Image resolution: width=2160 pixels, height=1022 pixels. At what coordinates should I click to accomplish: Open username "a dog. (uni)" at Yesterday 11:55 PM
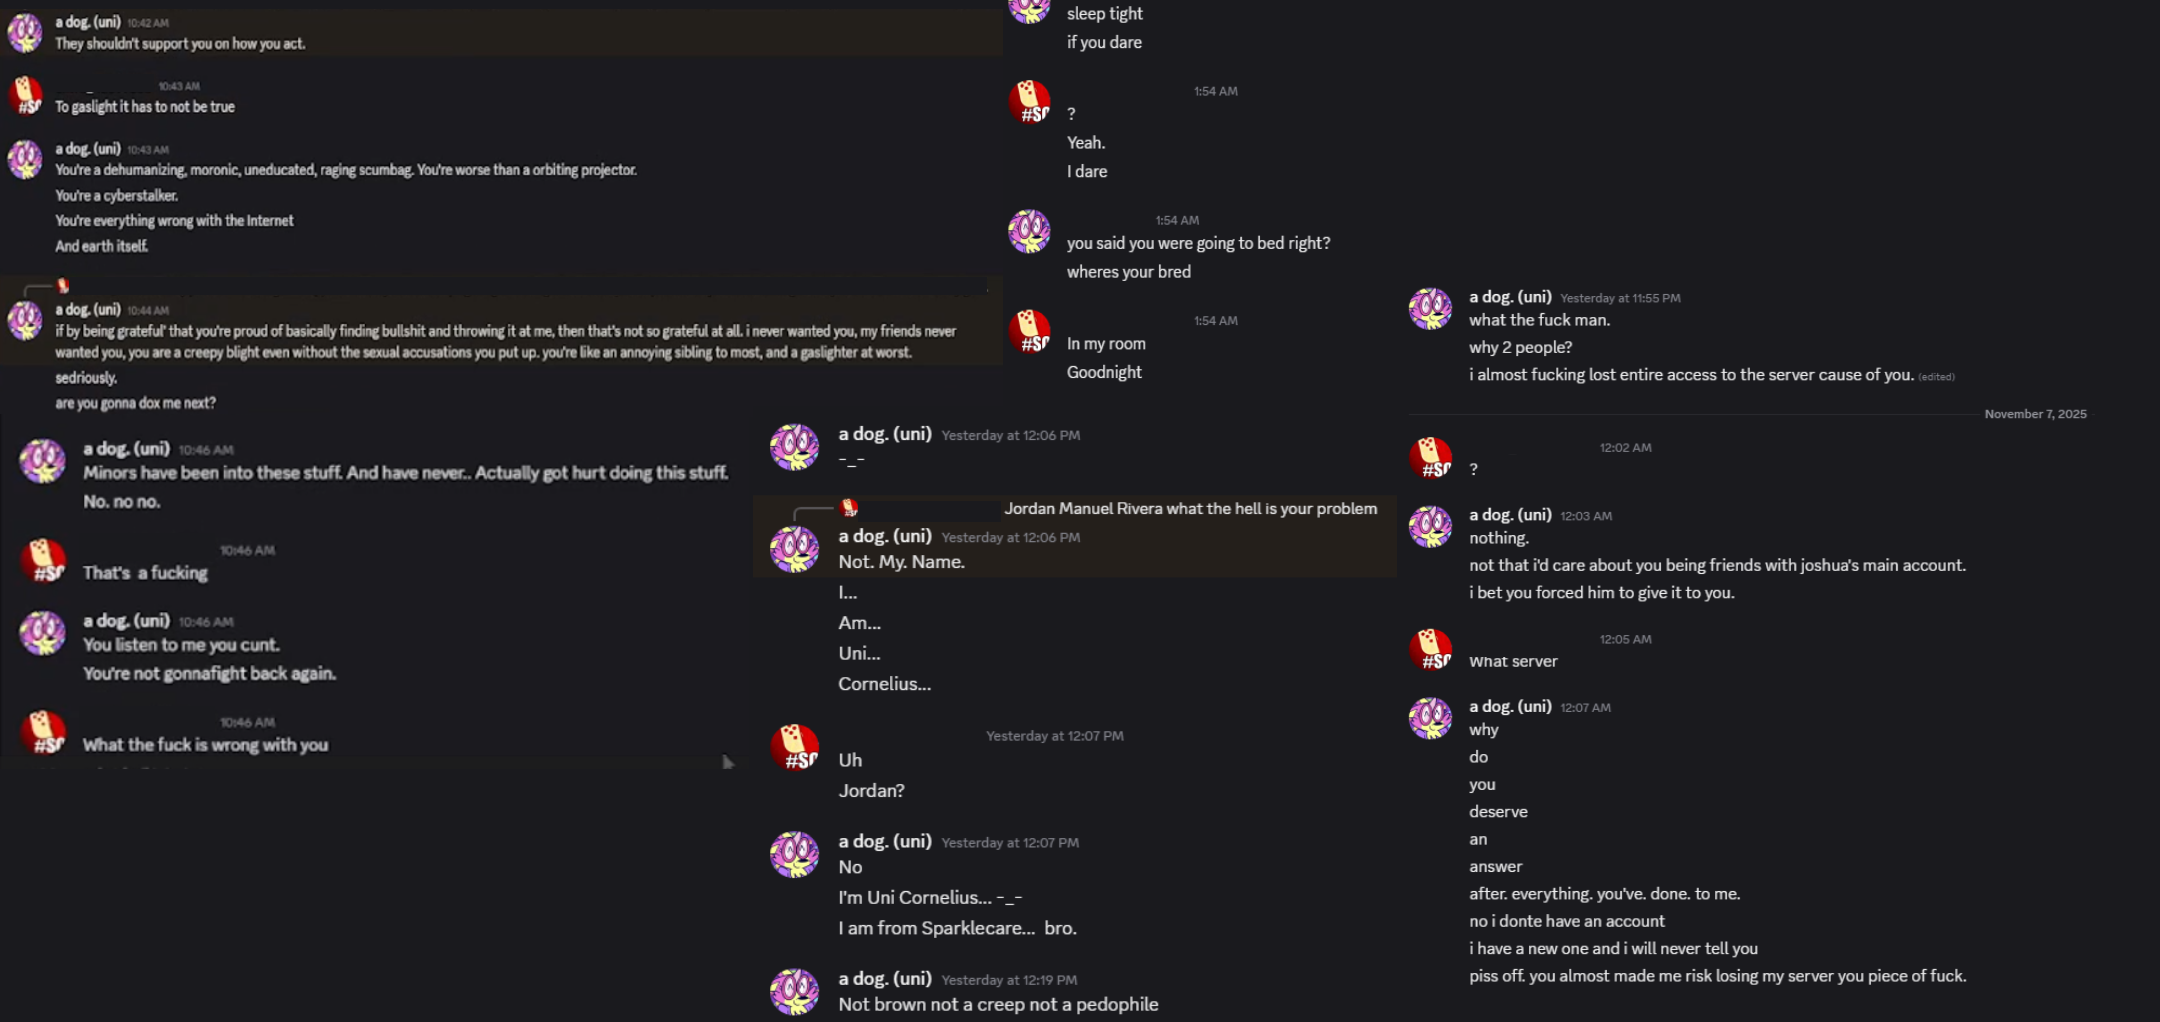pyautogui.click(x=1510, y=297)
